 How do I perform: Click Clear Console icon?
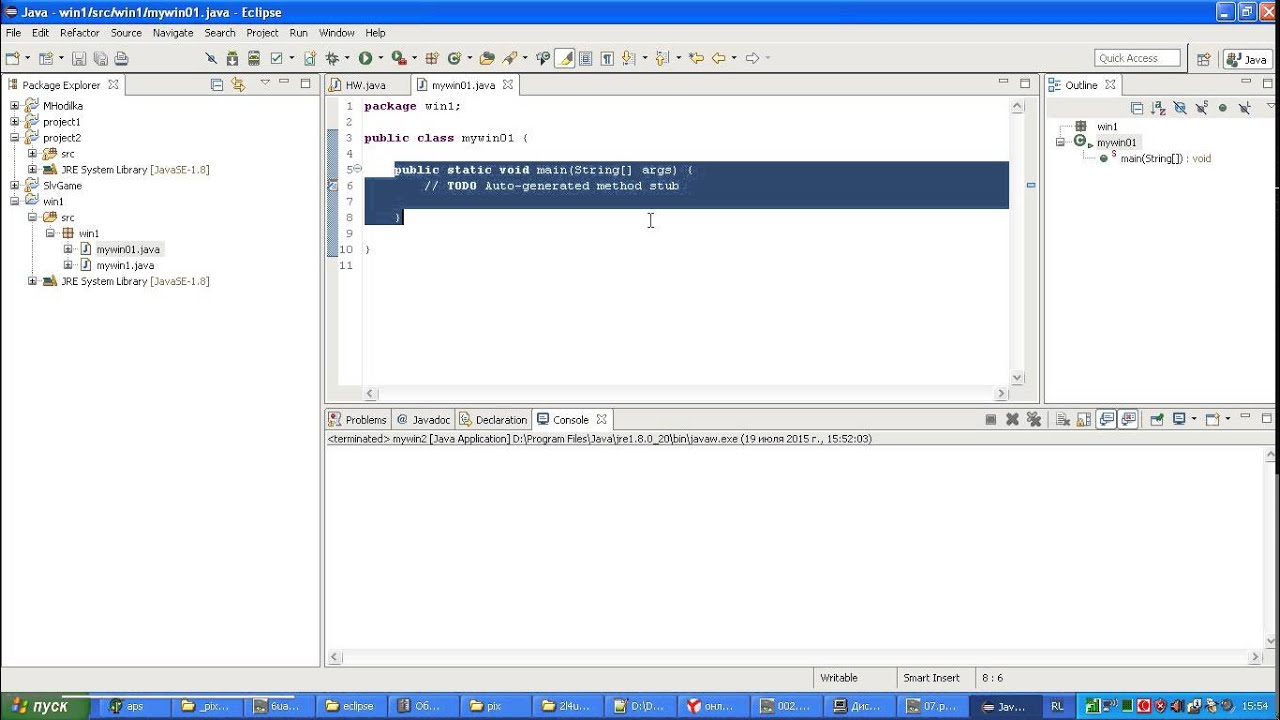[1063, 420]
